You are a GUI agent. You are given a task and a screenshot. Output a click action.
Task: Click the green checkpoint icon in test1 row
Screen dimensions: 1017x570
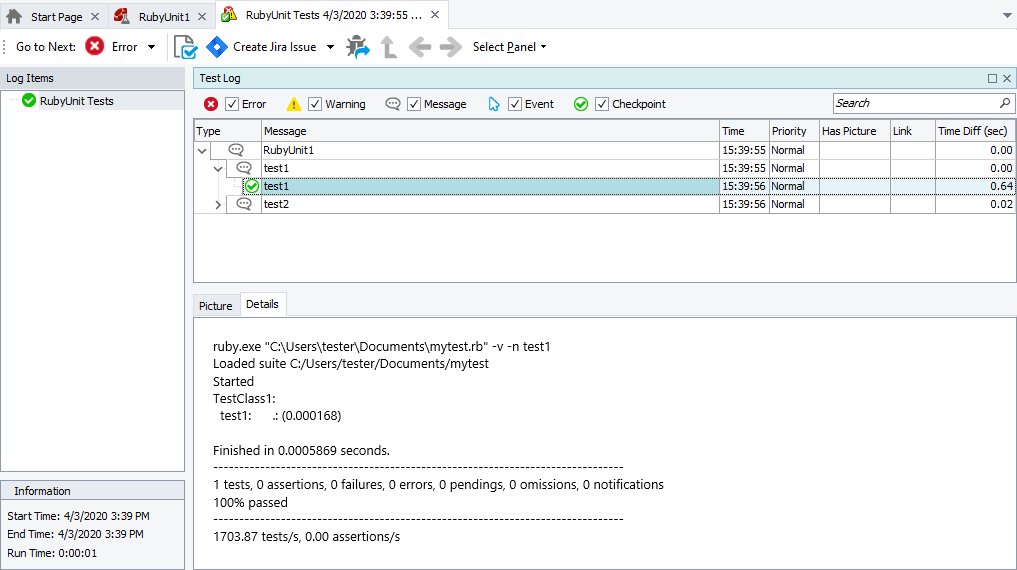252,186
